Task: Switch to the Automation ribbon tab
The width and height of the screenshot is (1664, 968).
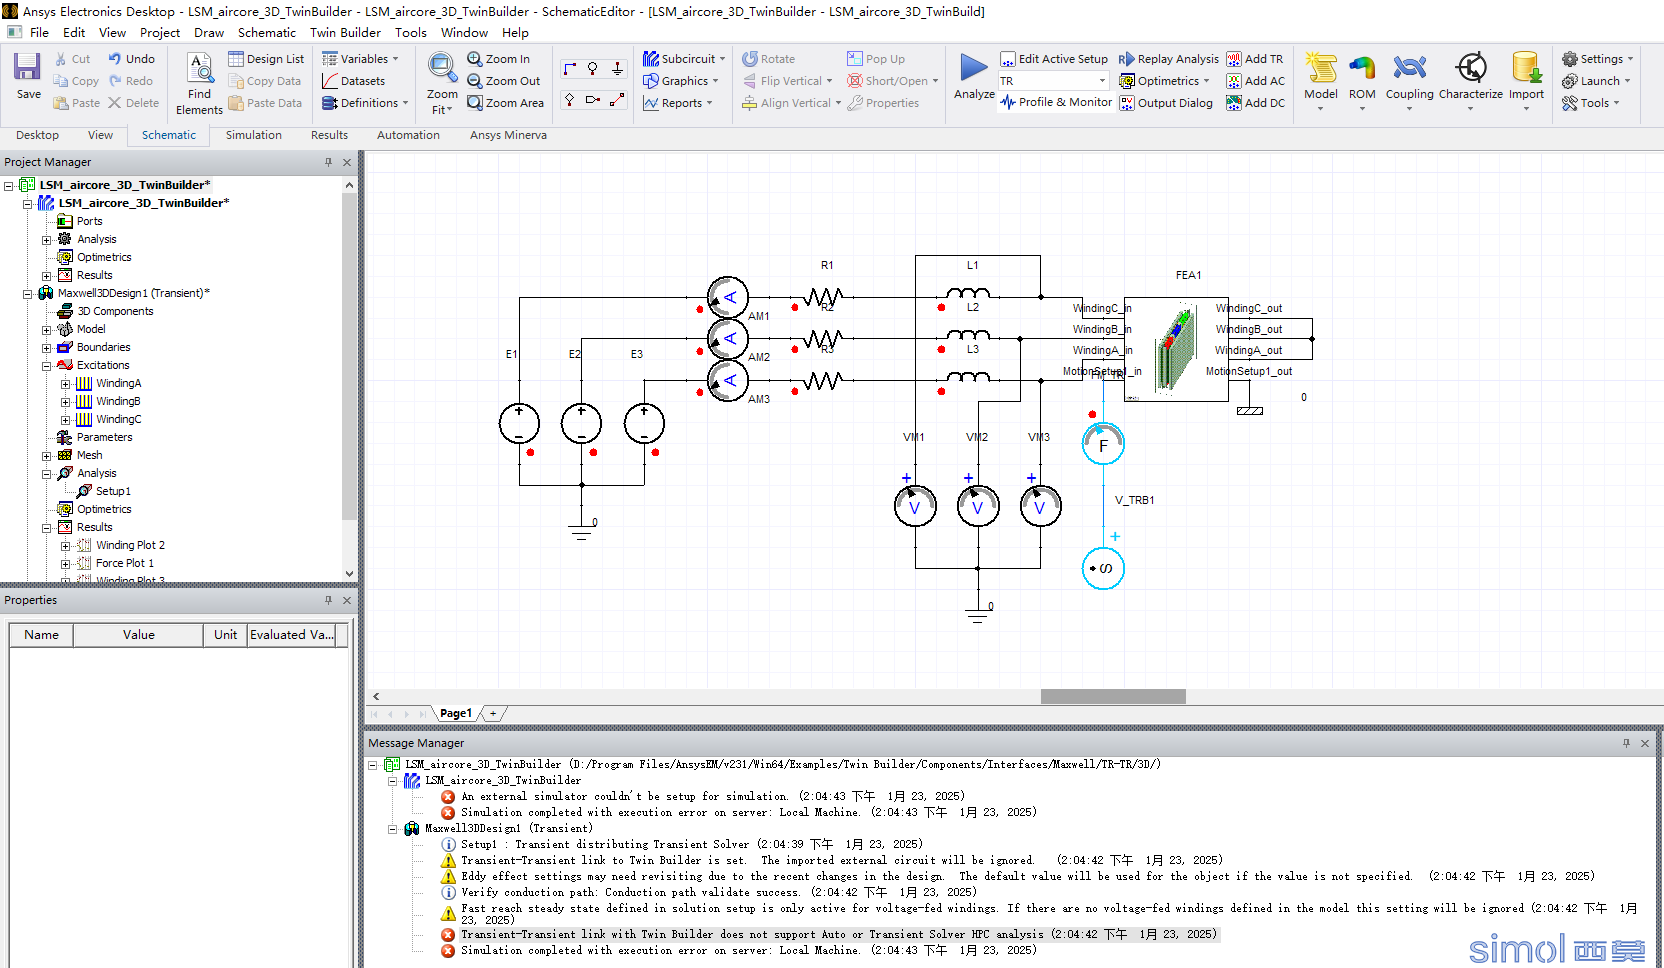Action: pyautogui.click(x=408, y=135)
